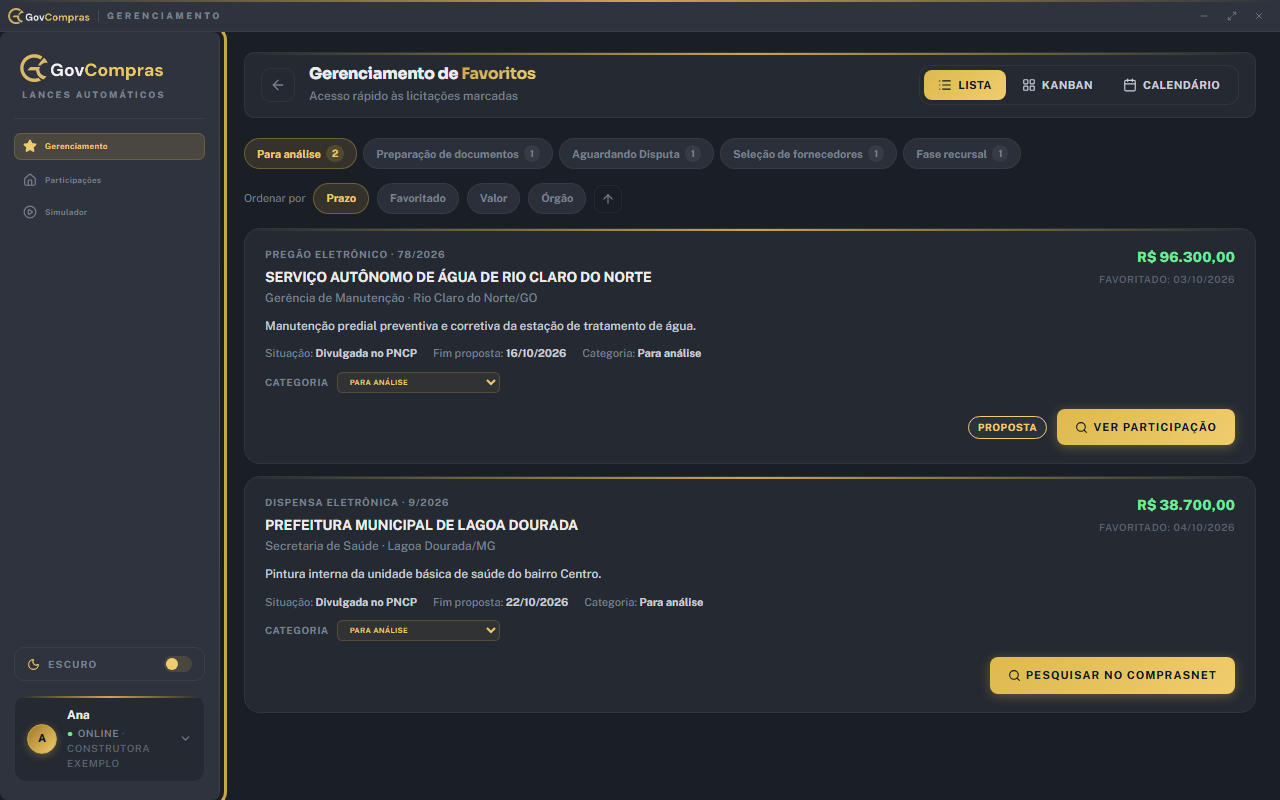Click Ana's avatar circle
1280x800 pixels.
point(42,739)
